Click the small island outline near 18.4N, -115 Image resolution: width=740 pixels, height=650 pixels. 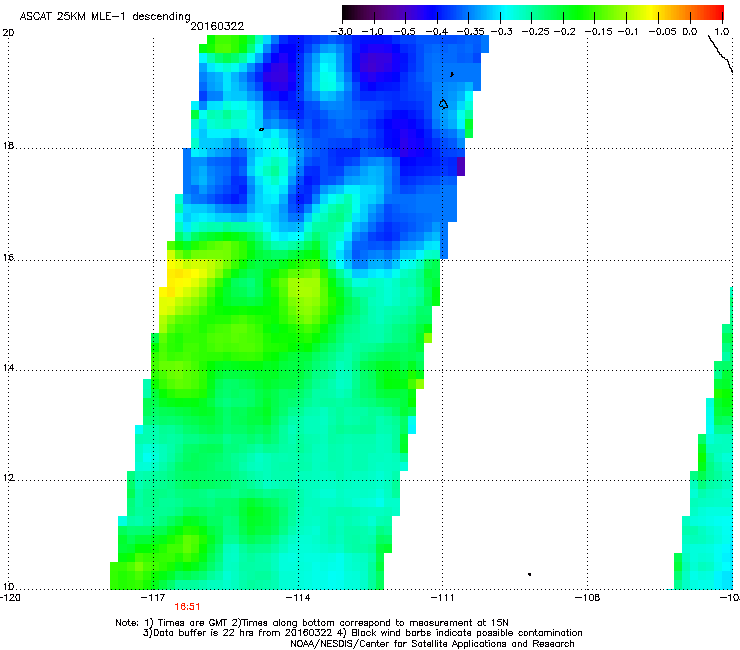pyautogui.click(x=261, y=129)
